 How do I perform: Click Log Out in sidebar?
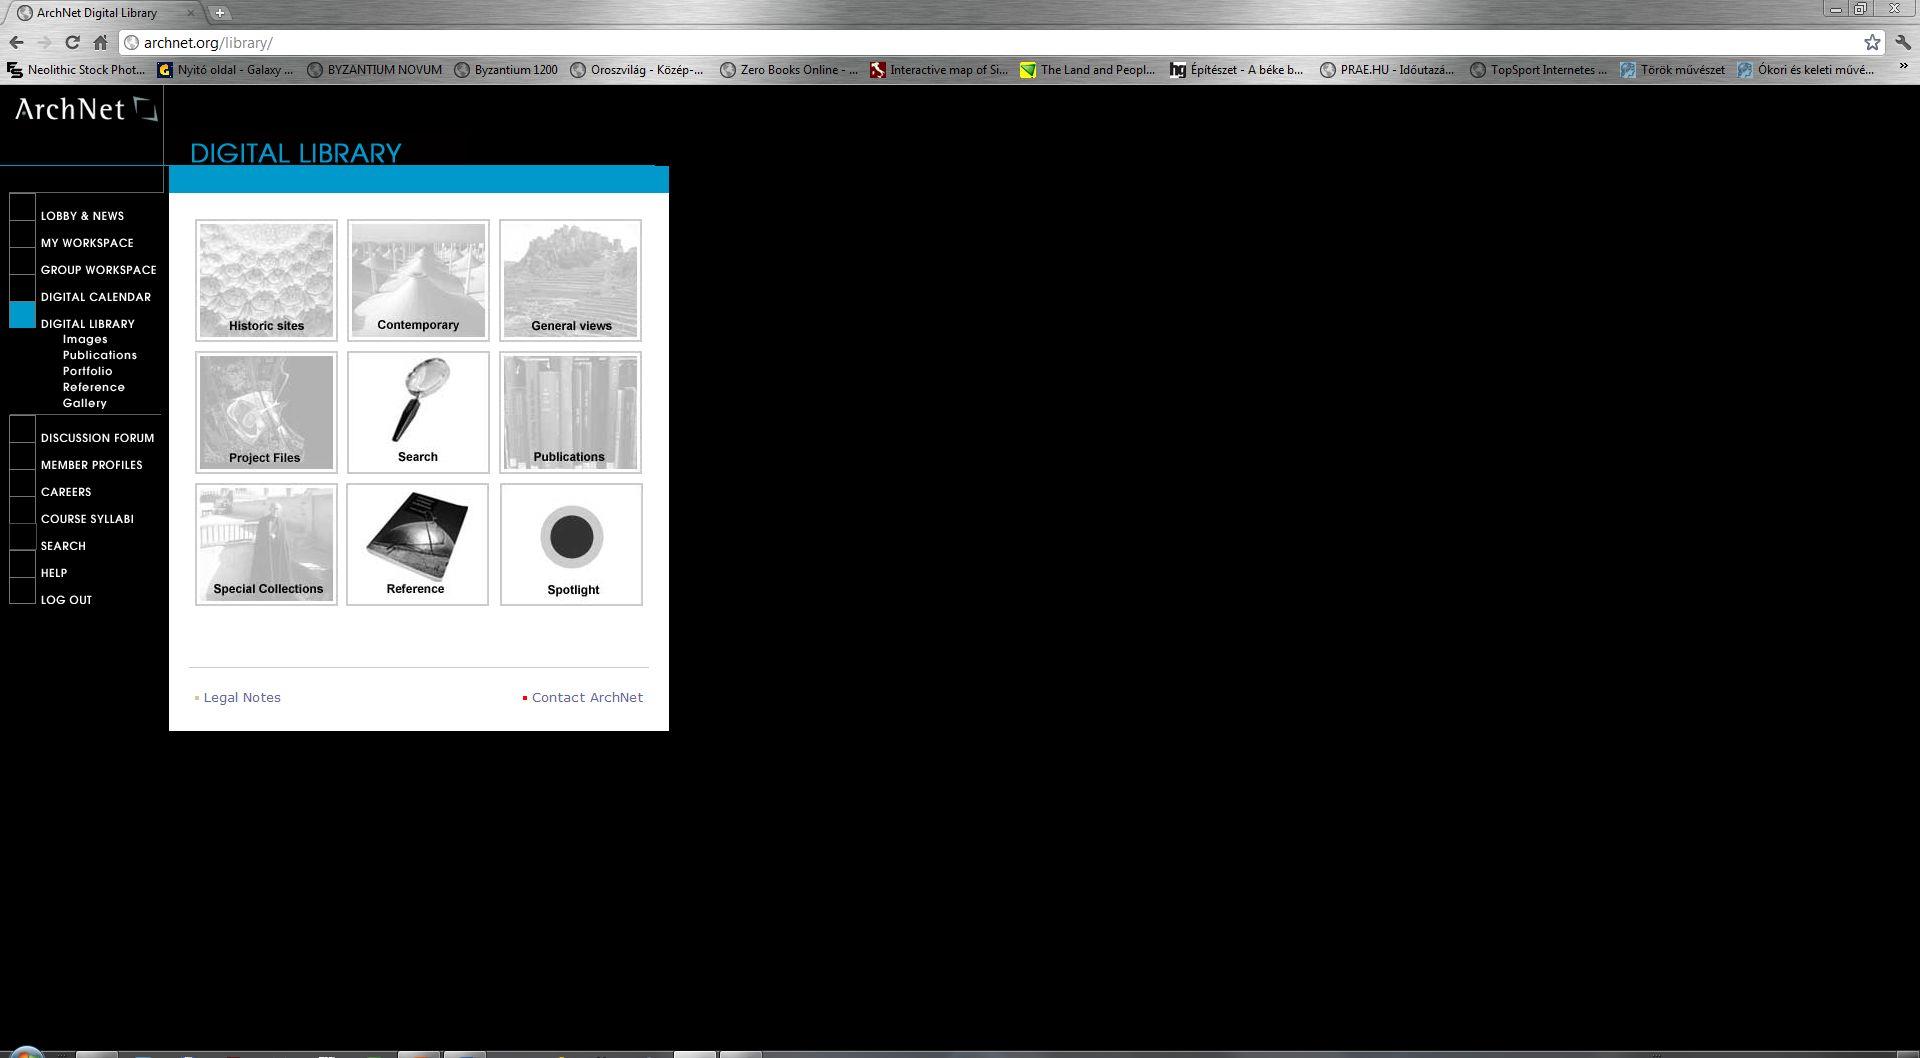[x=66, y=600]
